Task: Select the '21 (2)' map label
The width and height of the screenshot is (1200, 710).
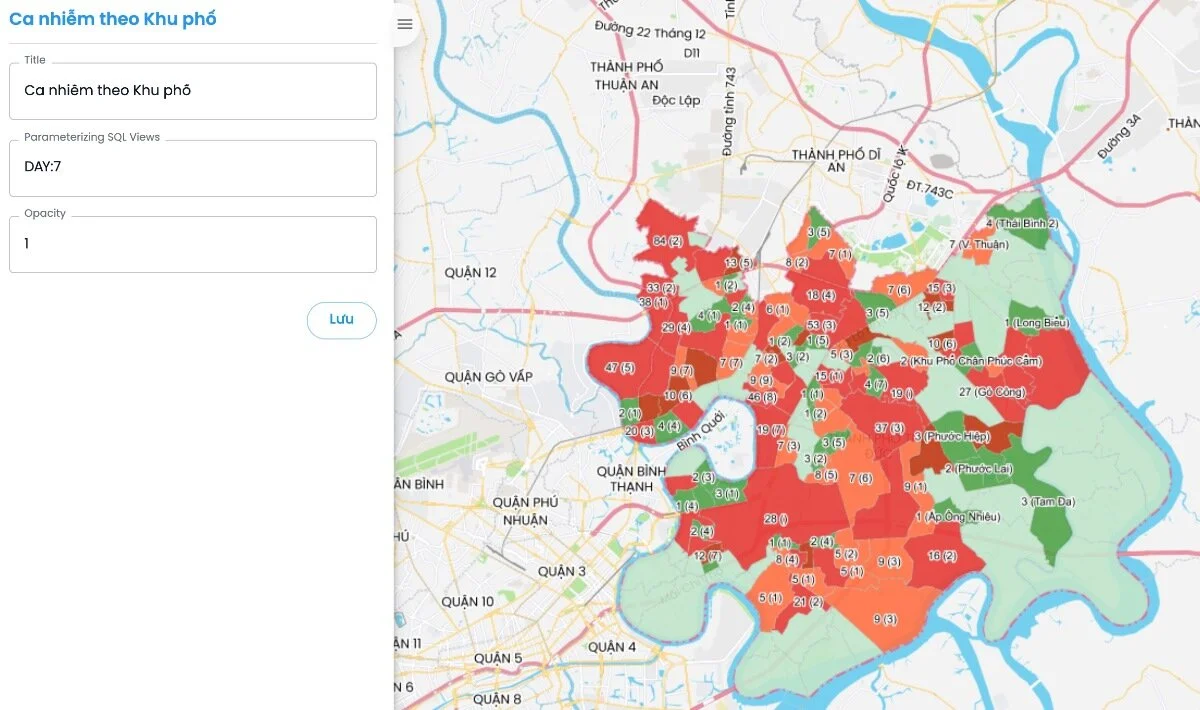Action: [808, 602]
